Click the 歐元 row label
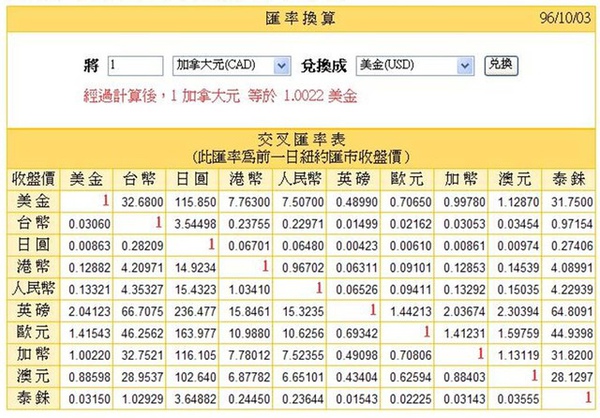The width and height of the screenshot is (600, 418). pyautogui.click(x=33, y=332)
